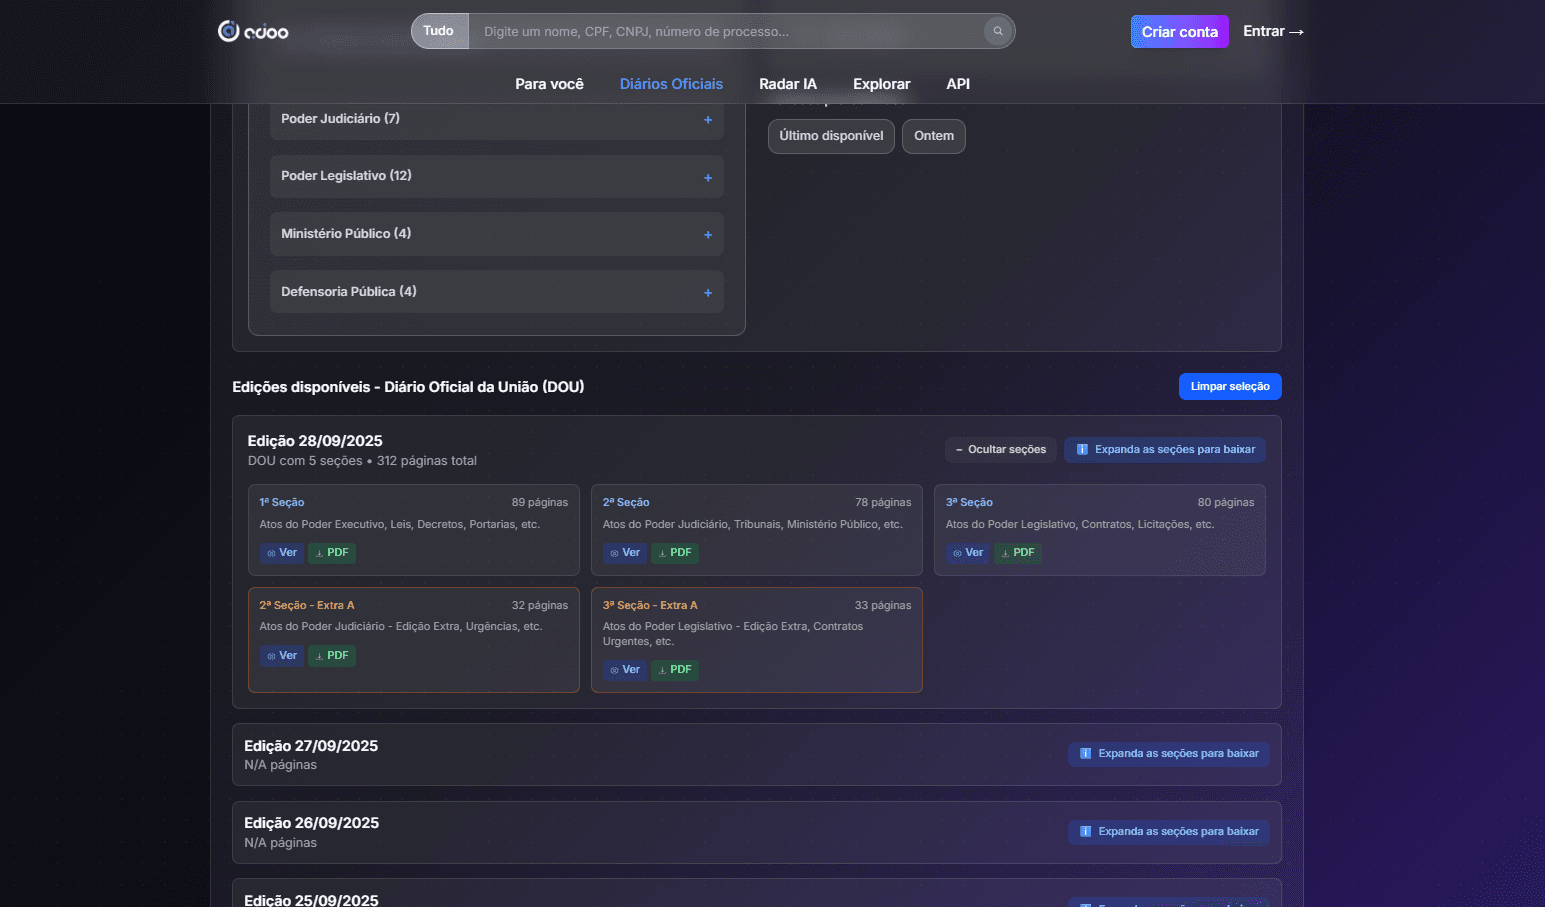Click the 2ª Seção - Extra A title
The image size is (1545, 907).
pyautogui.click(x=307, y=606)
